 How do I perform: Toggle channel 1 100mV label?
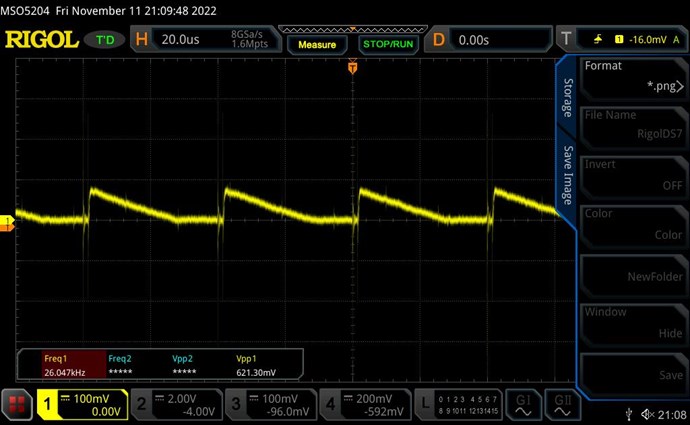(x=91, y=399)
